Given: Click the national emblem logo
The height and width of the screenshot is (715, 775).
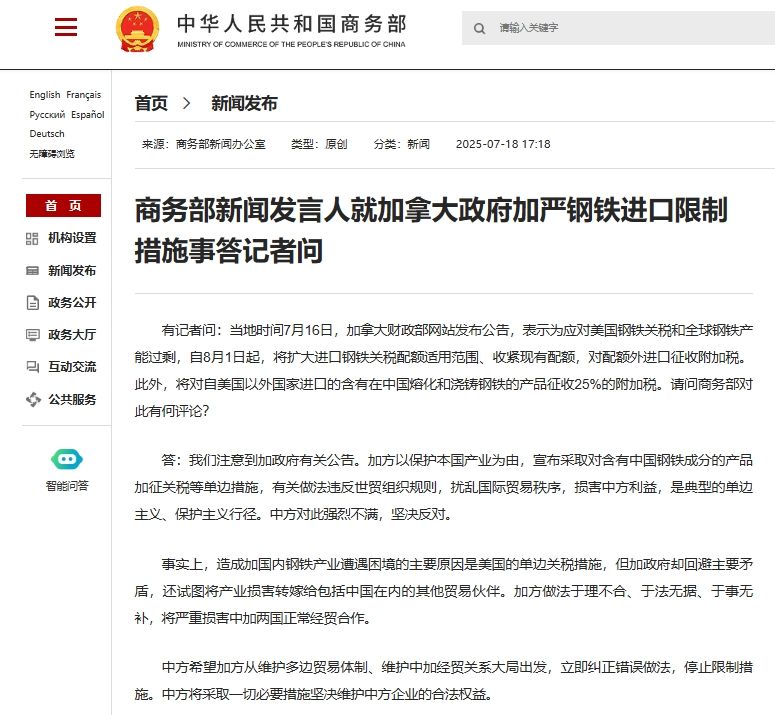Looking at the screenshot, I should pos(137,29).
